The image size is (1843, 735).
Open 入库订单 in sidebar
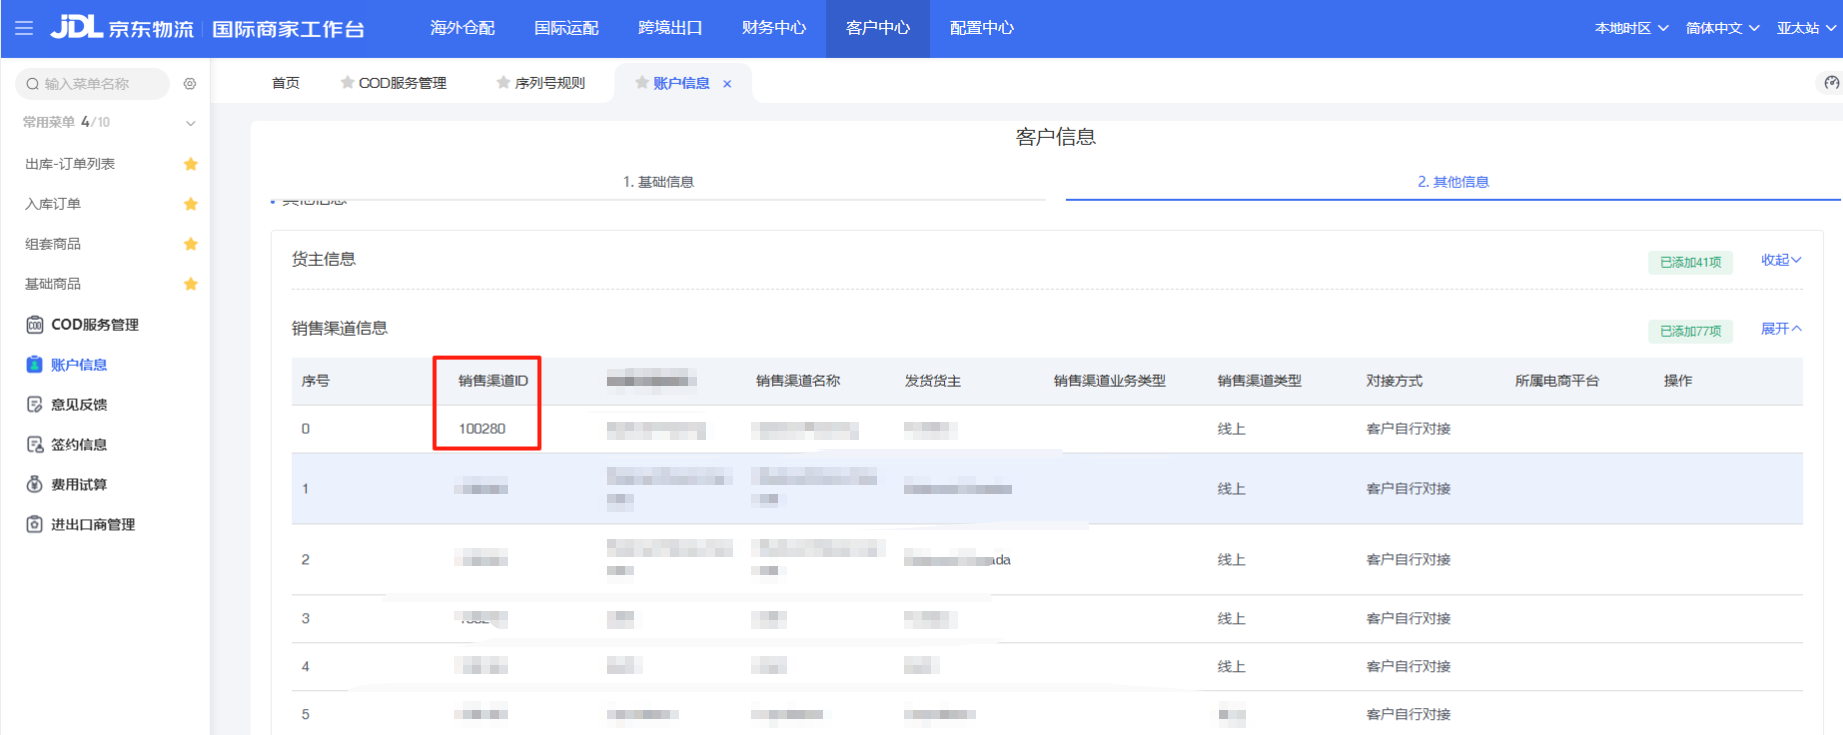point(53,204)
